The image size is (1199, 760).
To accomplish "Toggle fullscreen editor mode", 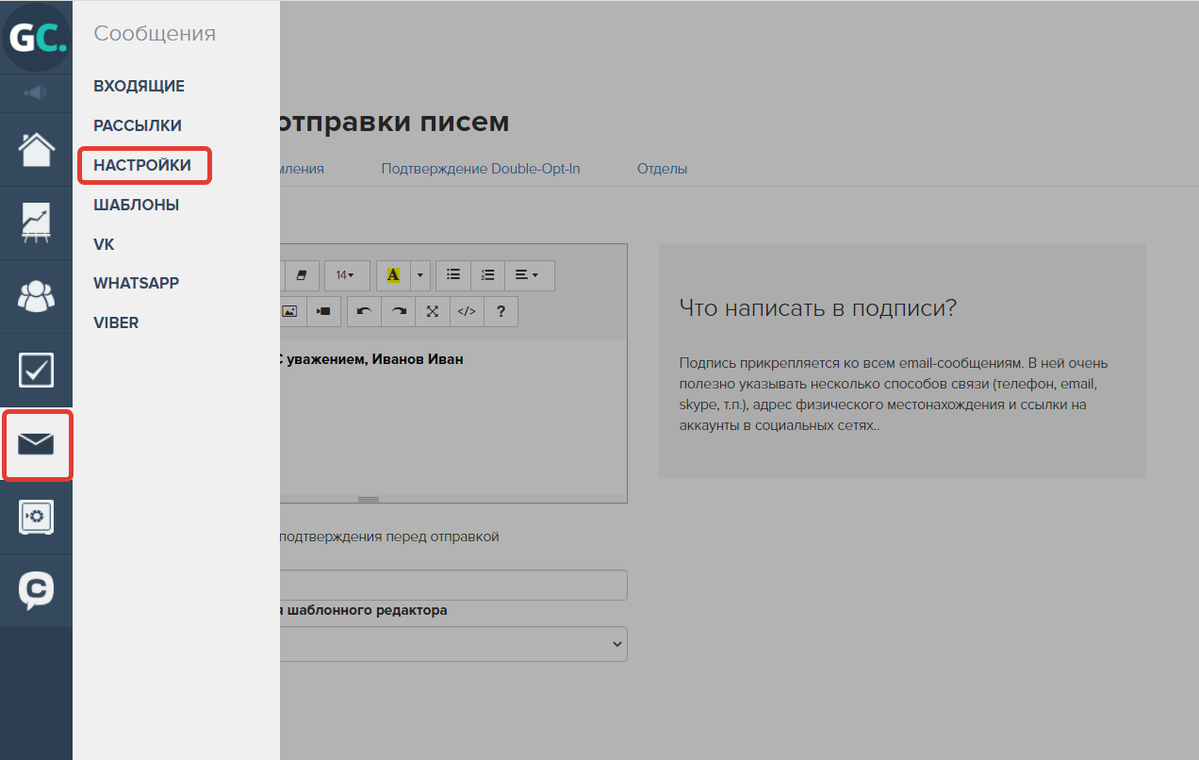I will click(x=433, y=311).
